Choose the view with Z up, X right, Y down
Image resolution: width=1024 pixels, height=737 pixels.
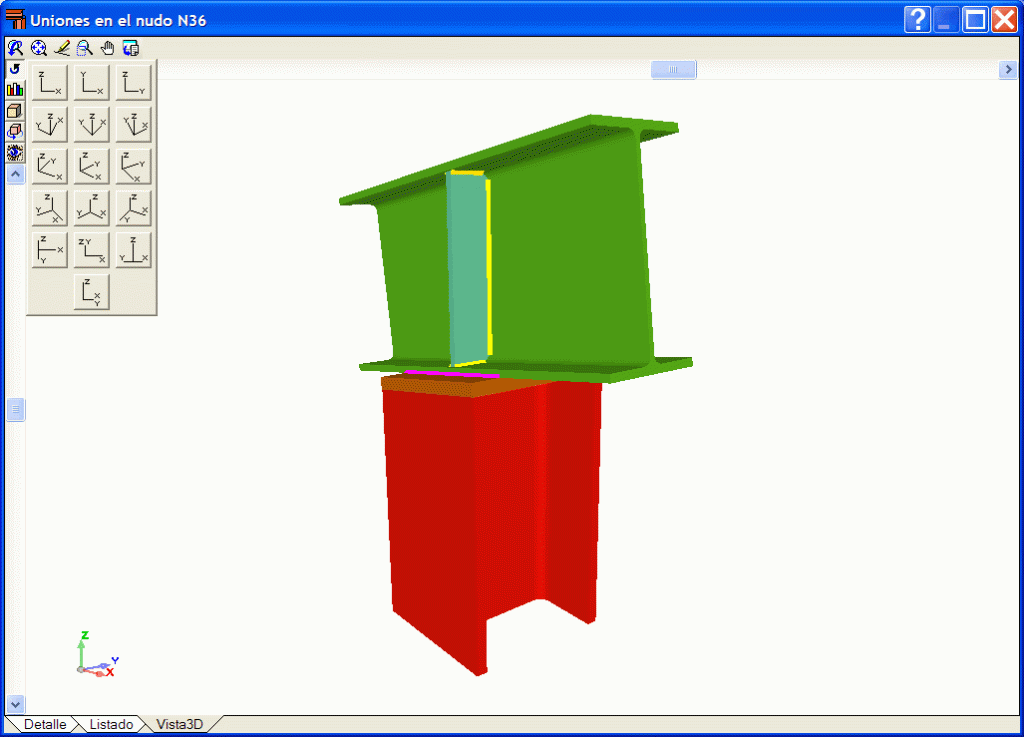click(x=50, y=250)
